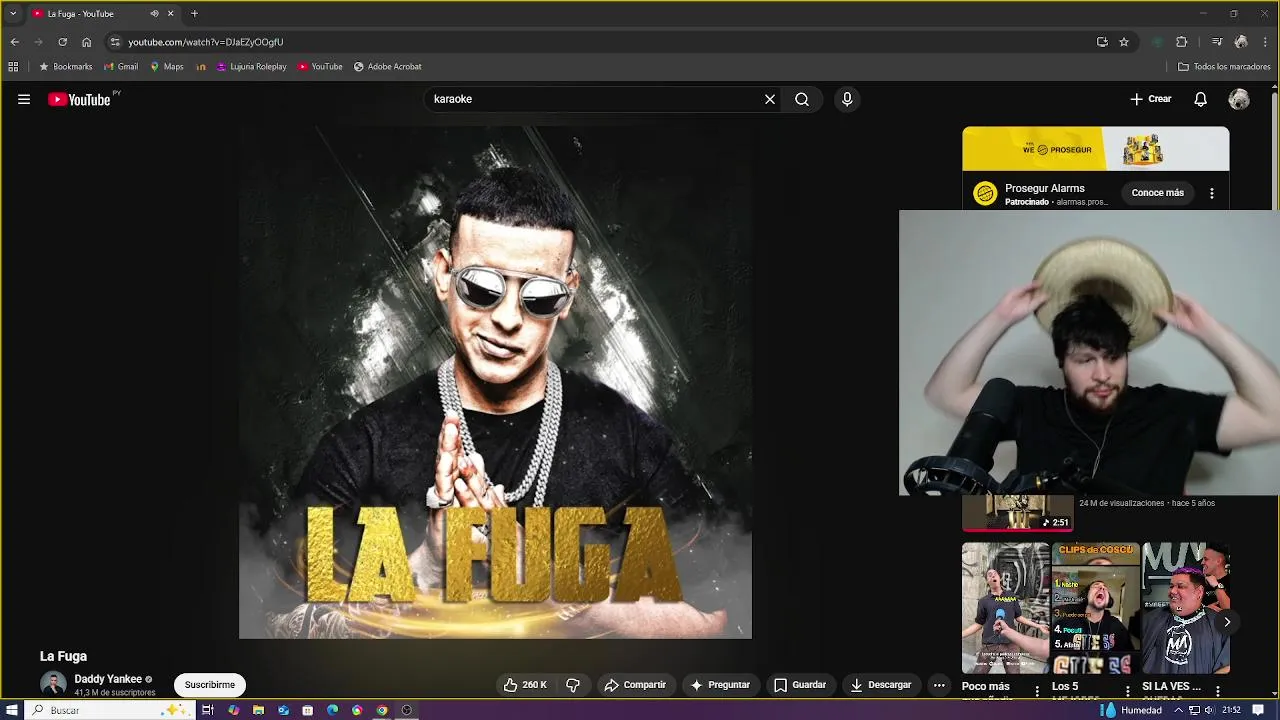Viewport: 1280px width, 720px height.
Task: Open Prosegur Alarms ad options menu
Action: coord(1212,193)
